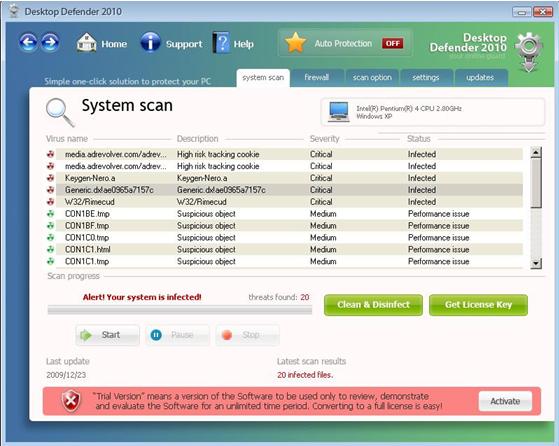Toggle the Auto Protection OFF switch
This screenshot has height=446, width=559.
coord(393,43)
